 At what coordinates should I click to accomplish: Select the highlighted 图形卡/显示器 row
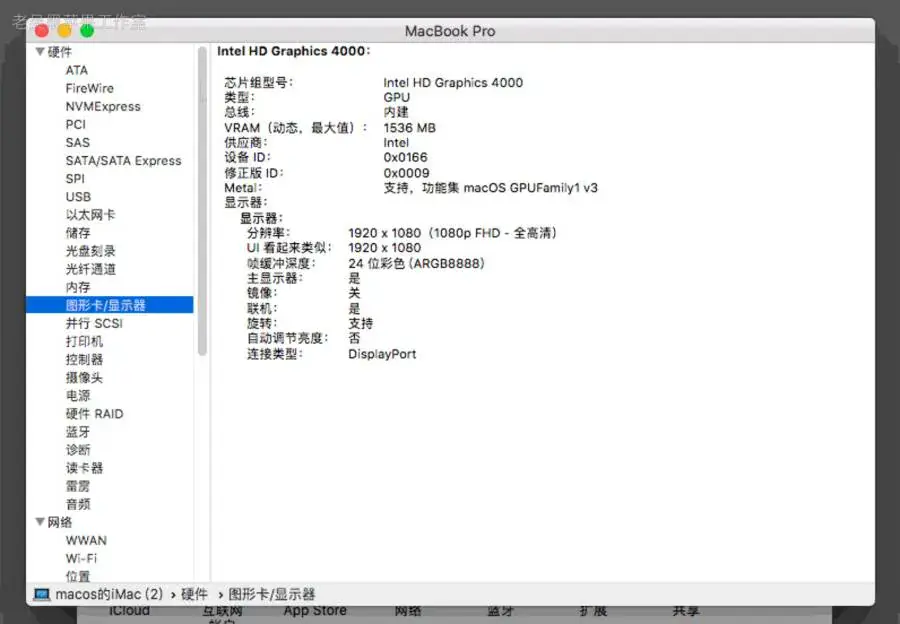110,305
